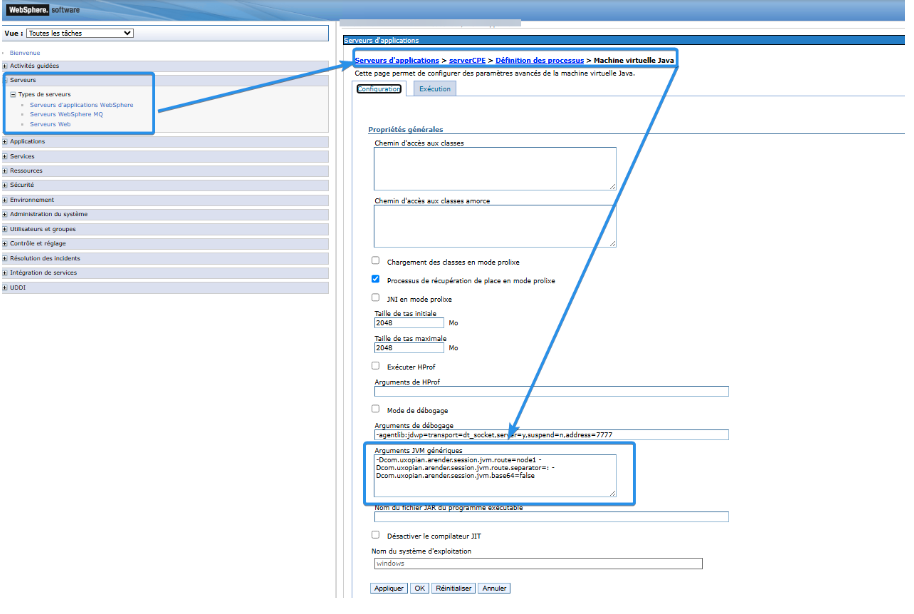The height and width of the screenshot is (614, 914).
Task: Expand the Environnement section
Action: click(5, 200)
